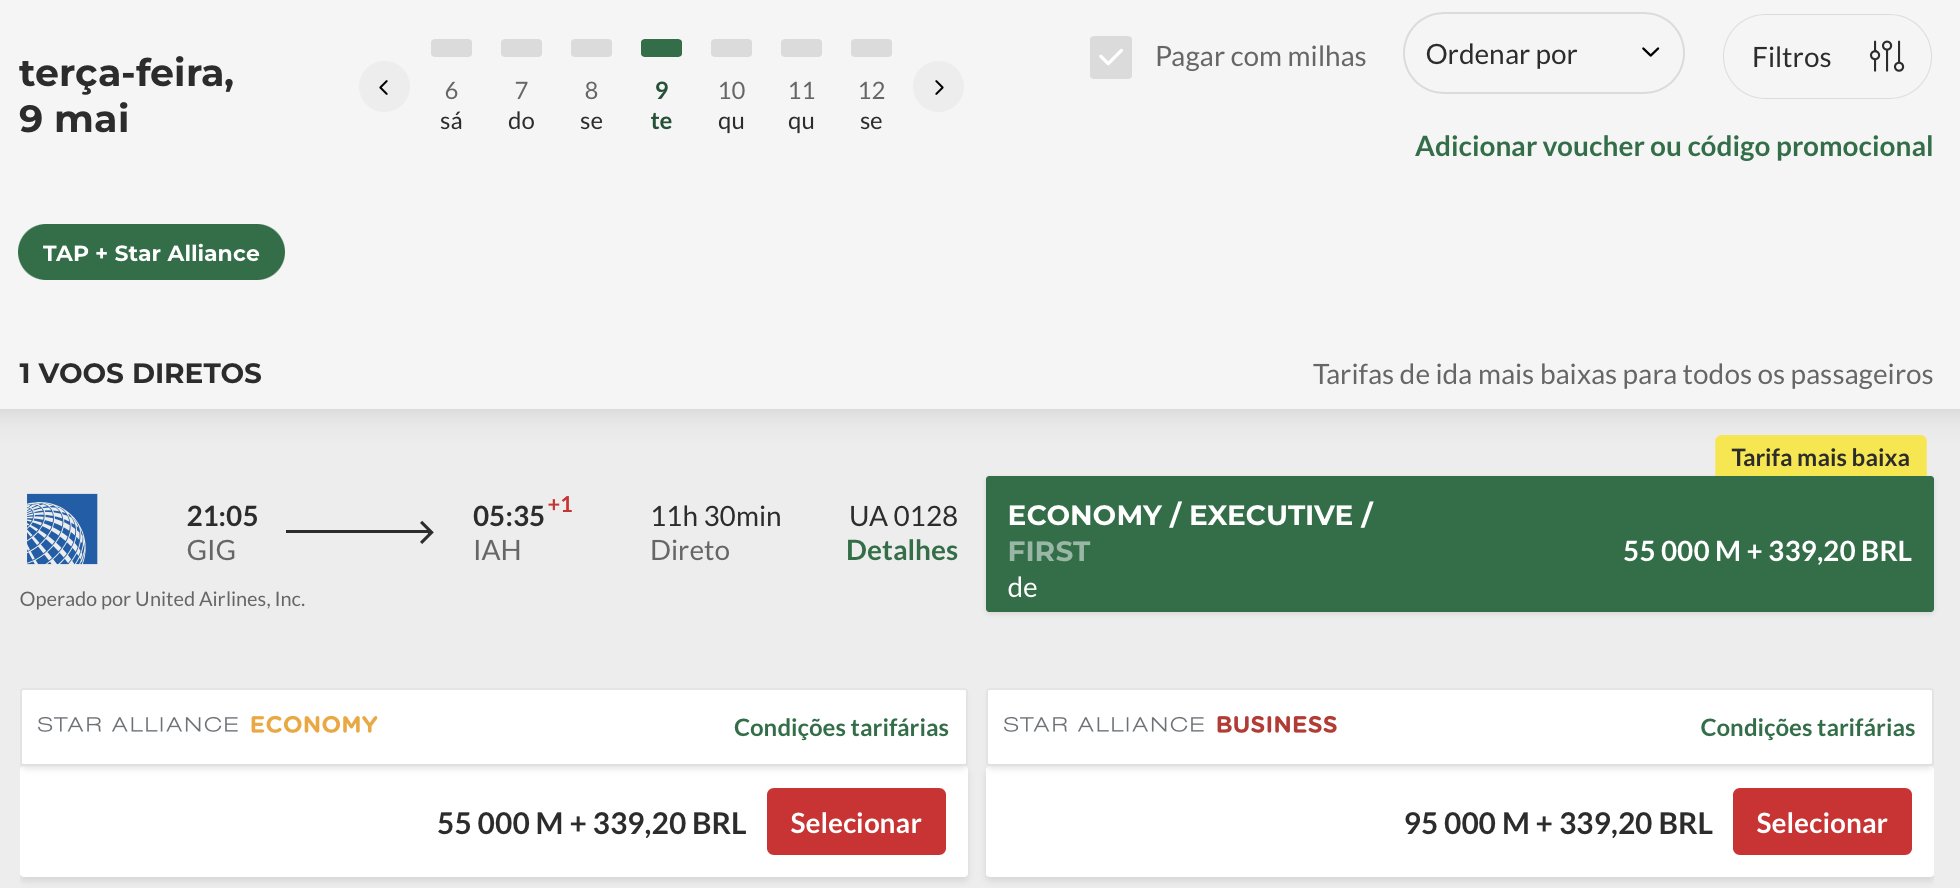Viewport: 1960px width, 888px height.
Task: Add voucher or promotional code link
Action: [x=1674, y=146]
